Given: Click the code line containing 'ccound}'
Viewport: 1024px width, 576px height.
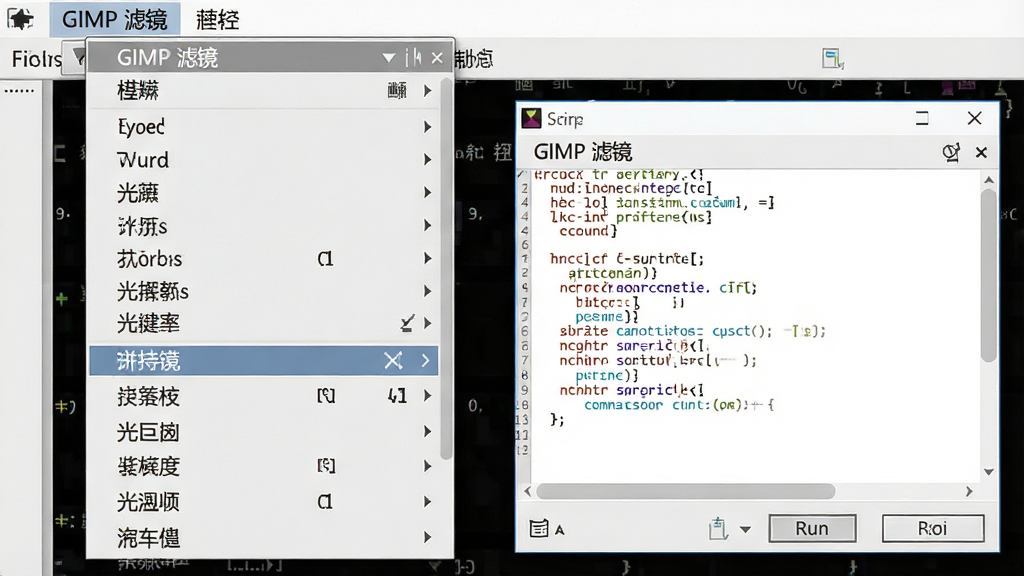Looking at the screenshot, I should tap(588, 231).
